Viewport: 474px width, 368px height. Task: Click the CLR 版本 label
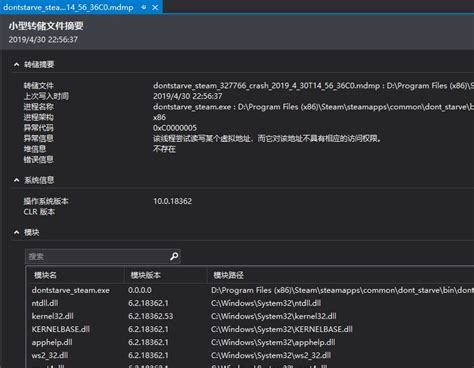click(x=39, y=212)
